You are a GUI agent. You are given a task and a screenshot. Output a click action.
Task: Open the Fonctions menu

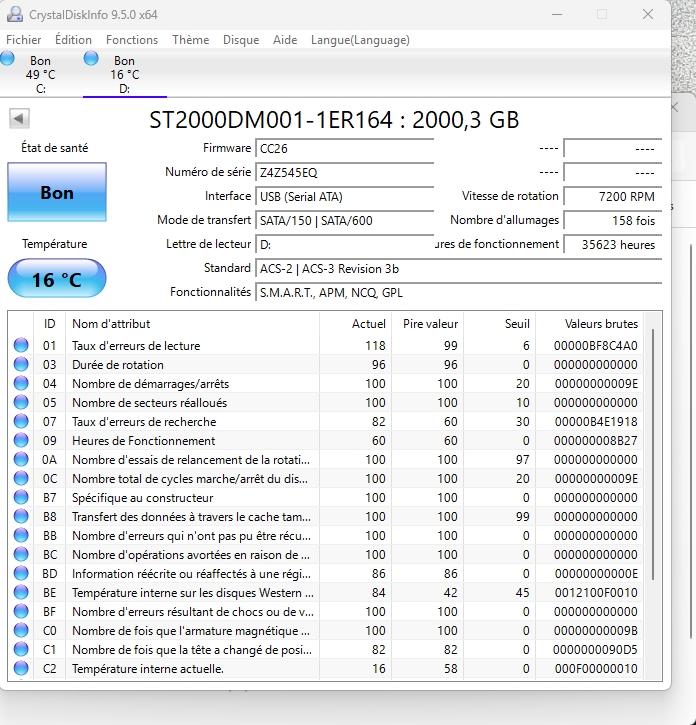[x=132, y=40]
